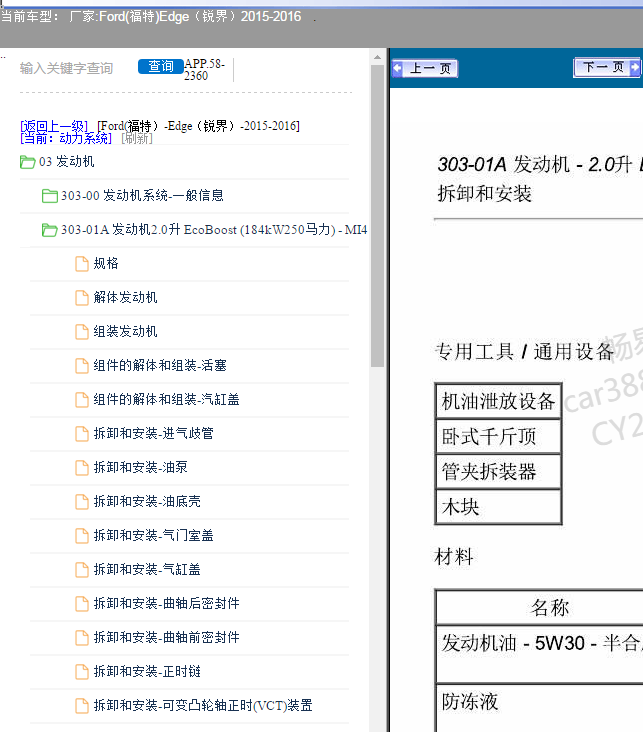Collapse the 303-01A 发动机2.0升 EcoBoost folder icon
The image size is (643, 732).
pyautogui.click(x=49, y=230)
